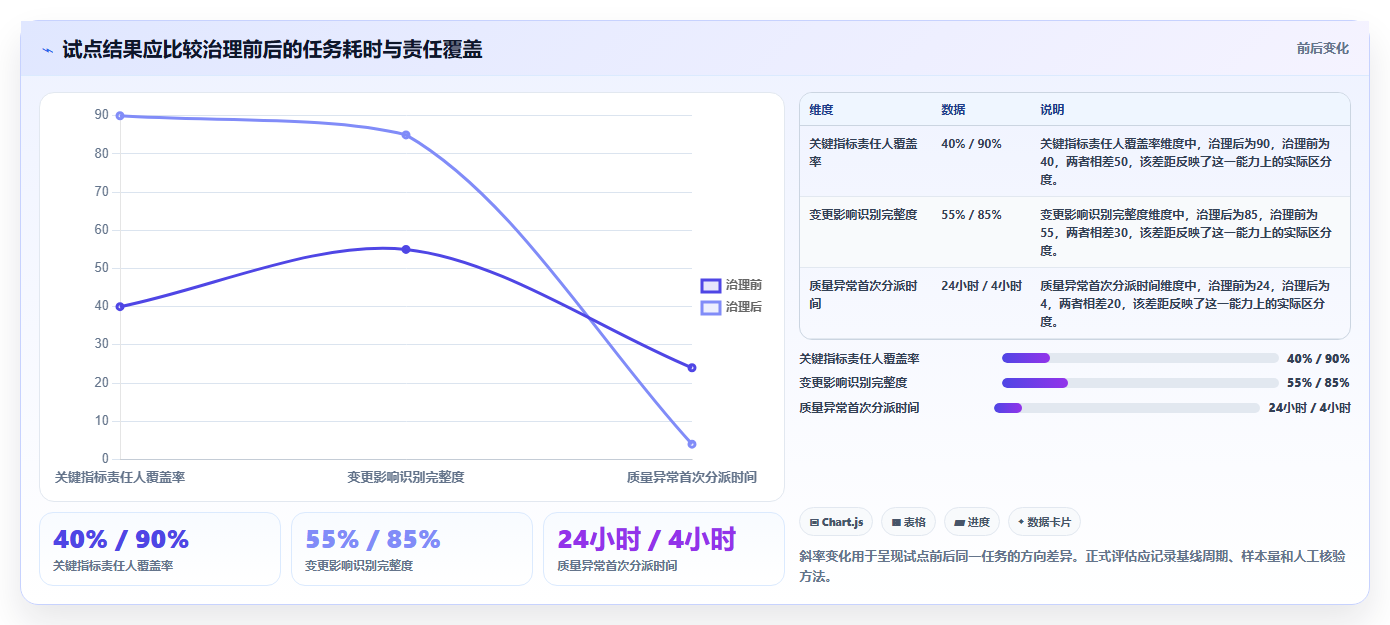Click progress row value 55% / 85%
Screen dimensions: 1390x625
pos(1318,383)
